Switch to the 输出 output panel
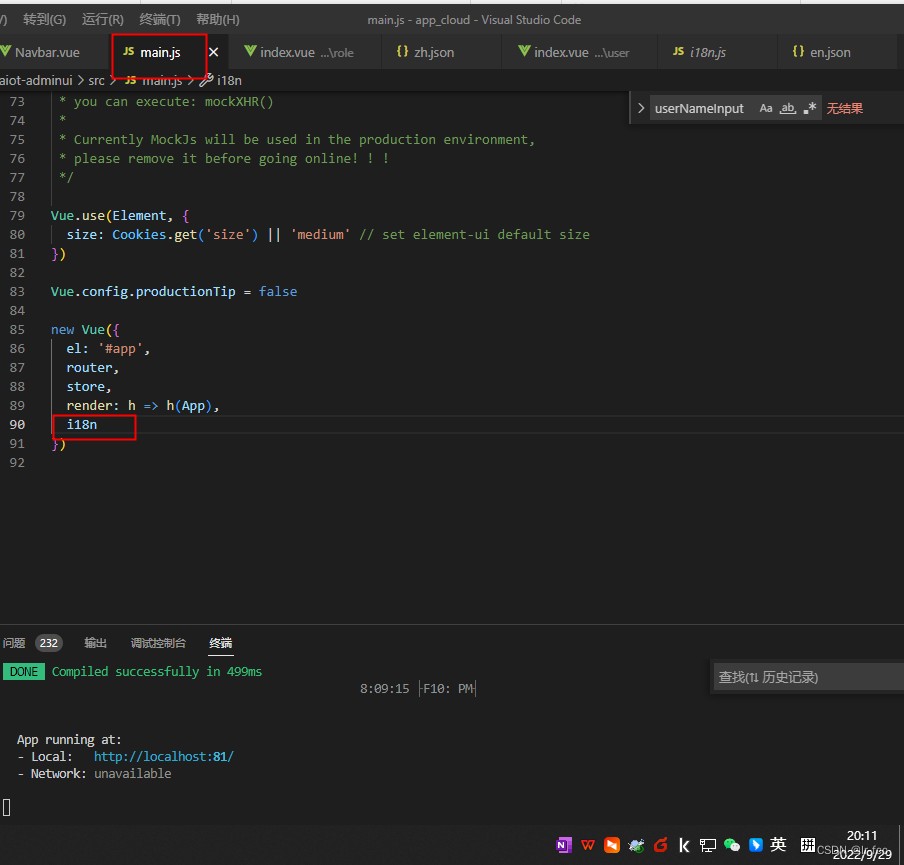The image size is (904, 865). tap(96, 643)
